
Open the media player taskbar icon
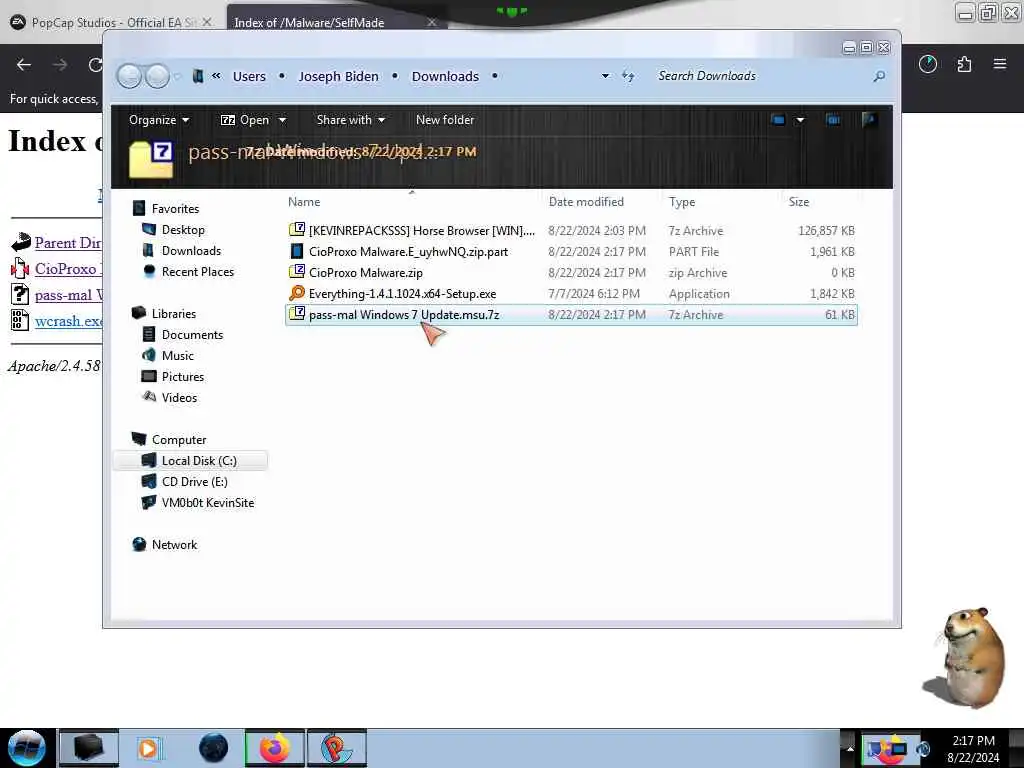point(148,748)
